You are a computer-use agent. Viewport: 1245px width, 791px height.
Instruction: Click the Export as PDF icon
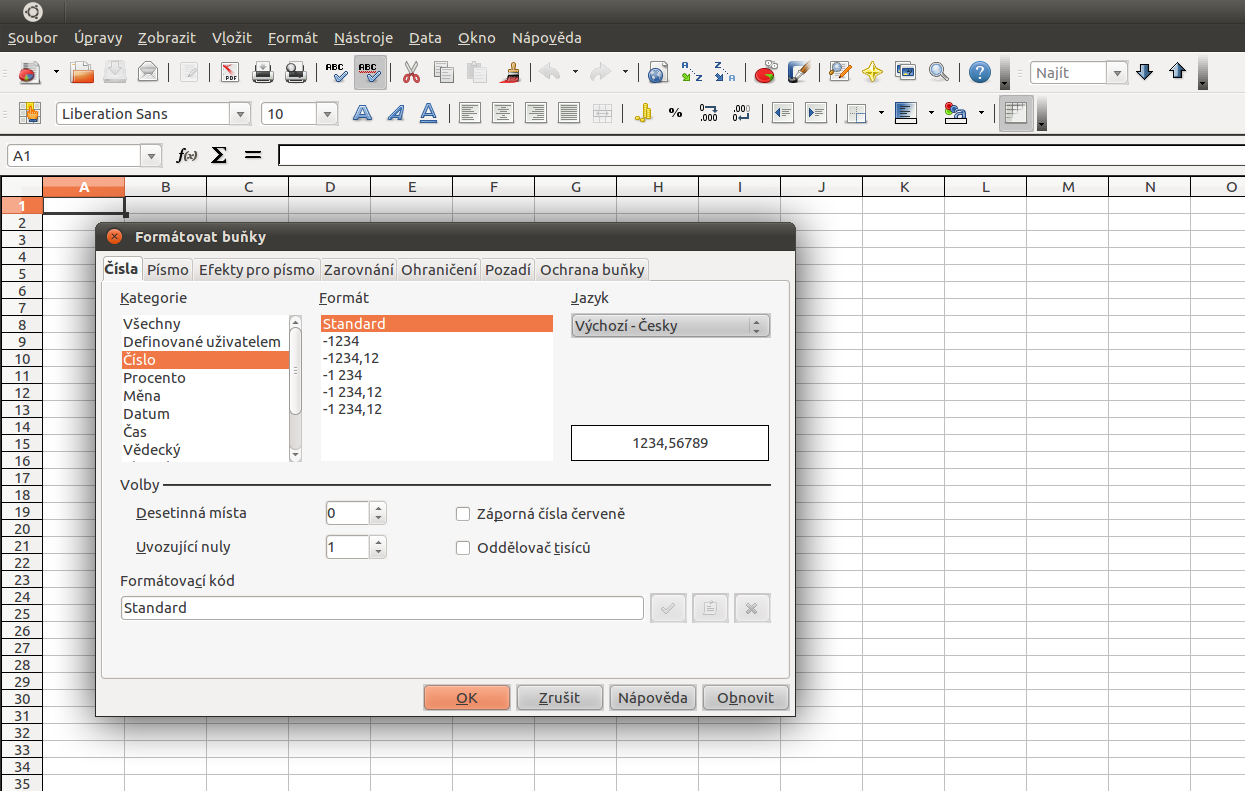click(x=230, y=72)
